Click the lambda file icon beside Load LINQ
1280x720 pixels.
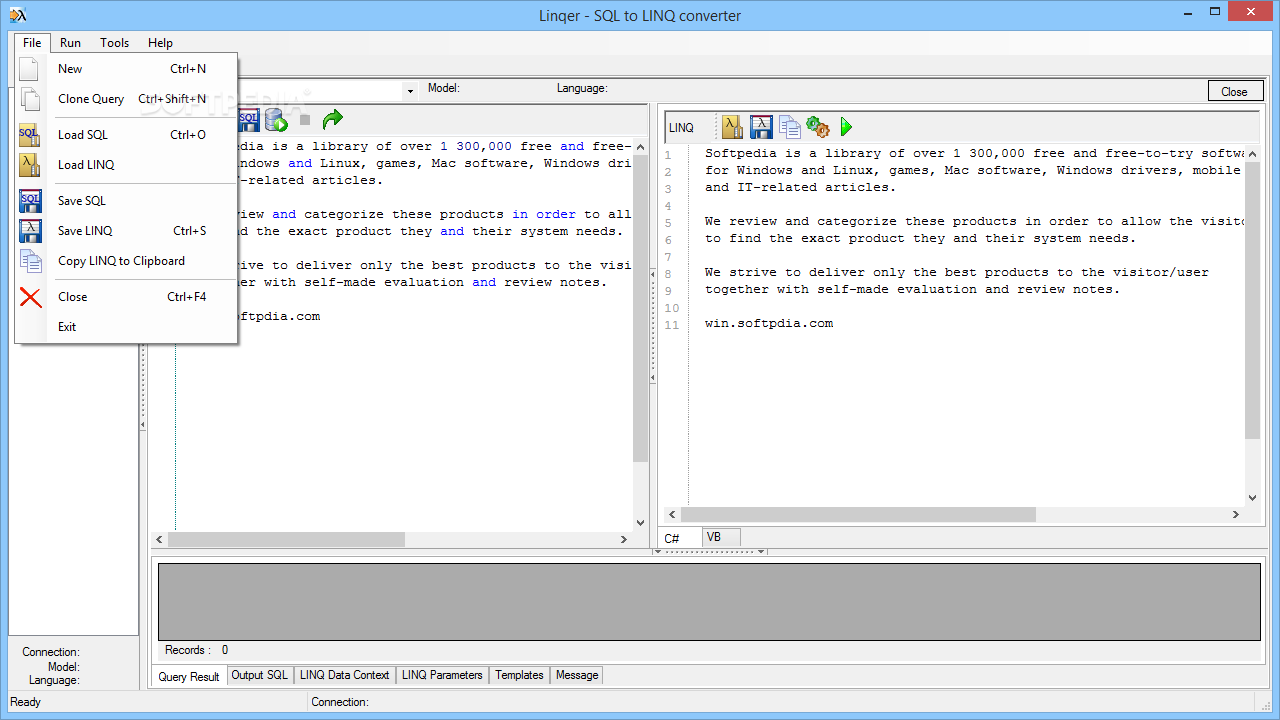(x=30, y=165)
